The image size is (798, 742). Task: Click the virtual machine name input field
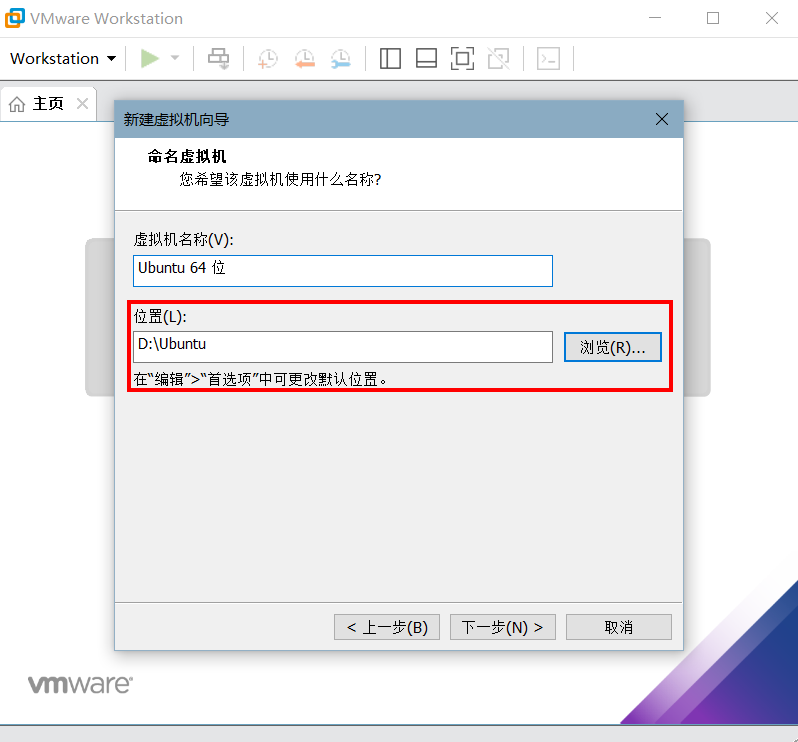(342, 270)
